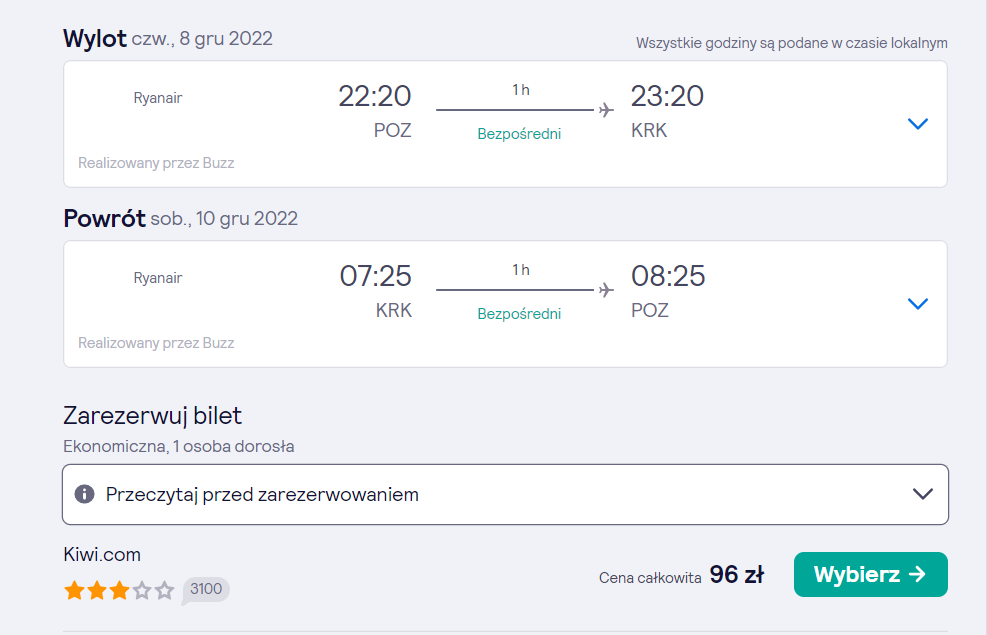Click the return flight airplane icon

pos(606,290)
